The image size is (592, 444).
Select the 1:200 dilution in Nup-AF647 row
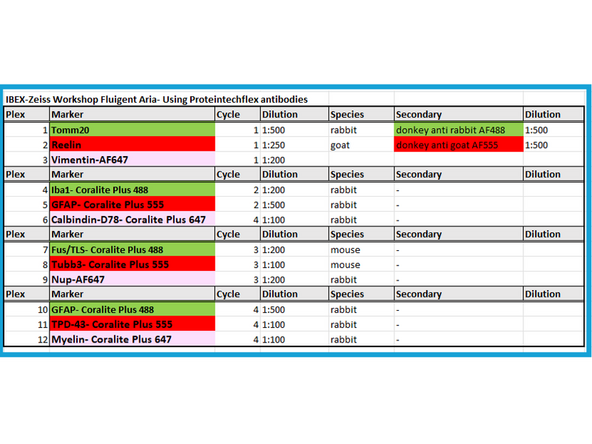pos(294,279)
